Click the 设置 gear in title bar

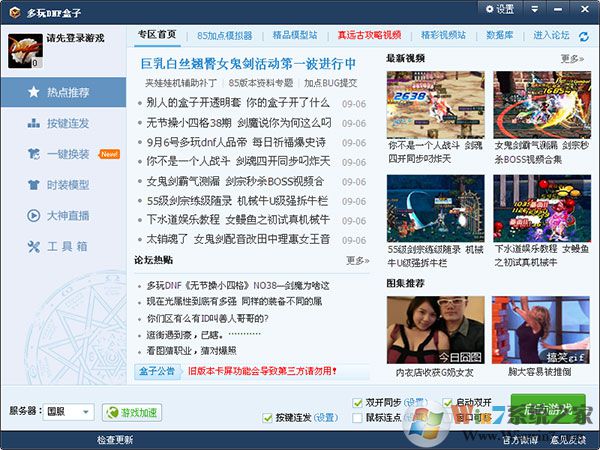500,9
